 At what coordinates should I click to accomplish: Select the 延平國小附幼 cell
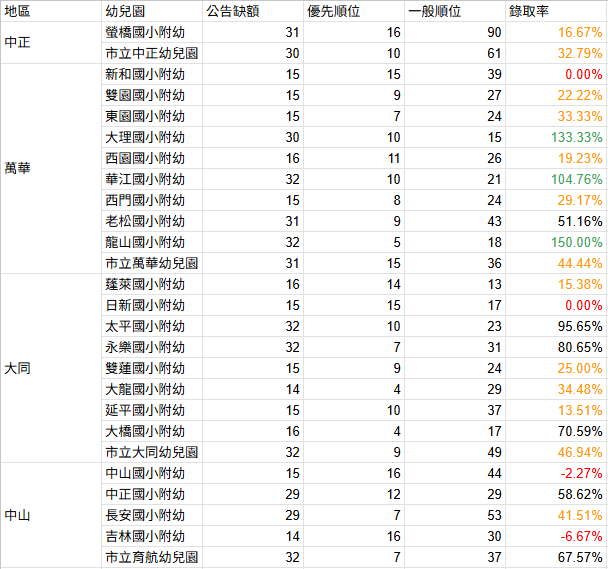pyautogui.click(x=152, y=410)
